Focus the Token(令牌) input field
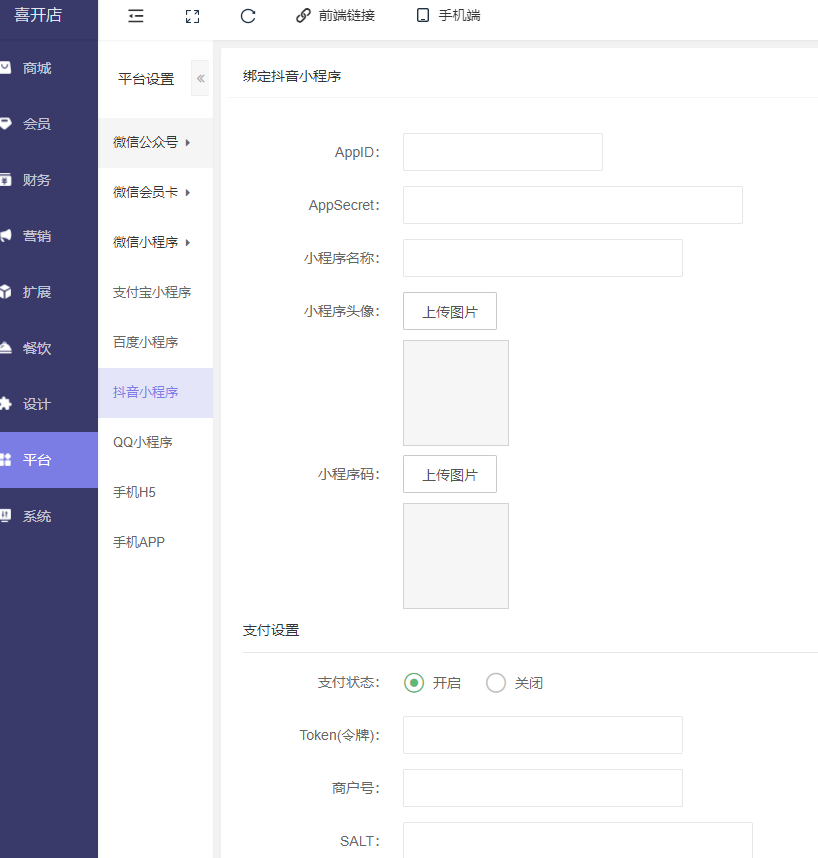Screen dimensions: 818x858 543,735
